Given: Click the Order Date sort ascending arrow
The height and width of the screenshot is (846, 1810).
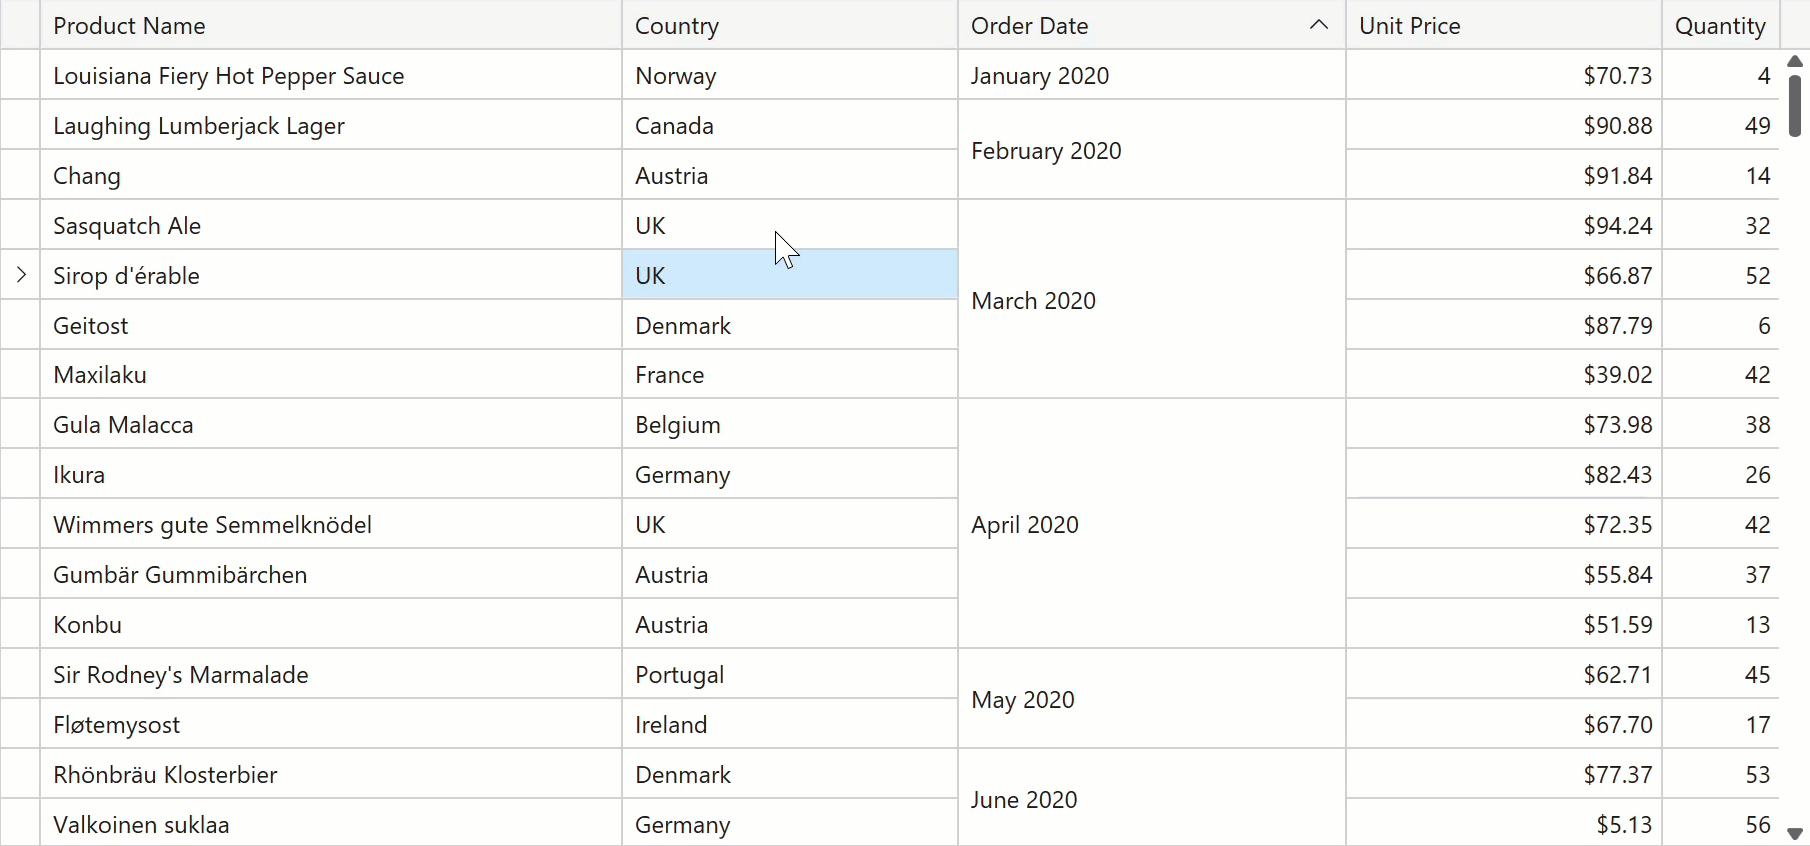Looking at the screenshot, I should coord(1319,25).
